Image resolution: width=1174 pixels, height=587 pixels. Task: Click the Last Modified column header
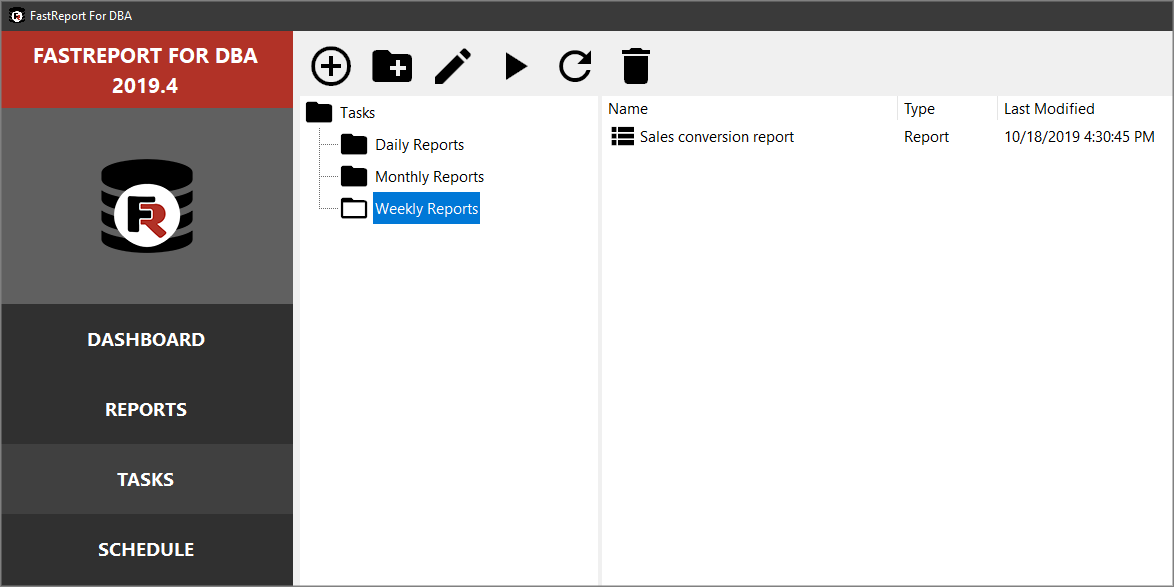(1049, 108)
